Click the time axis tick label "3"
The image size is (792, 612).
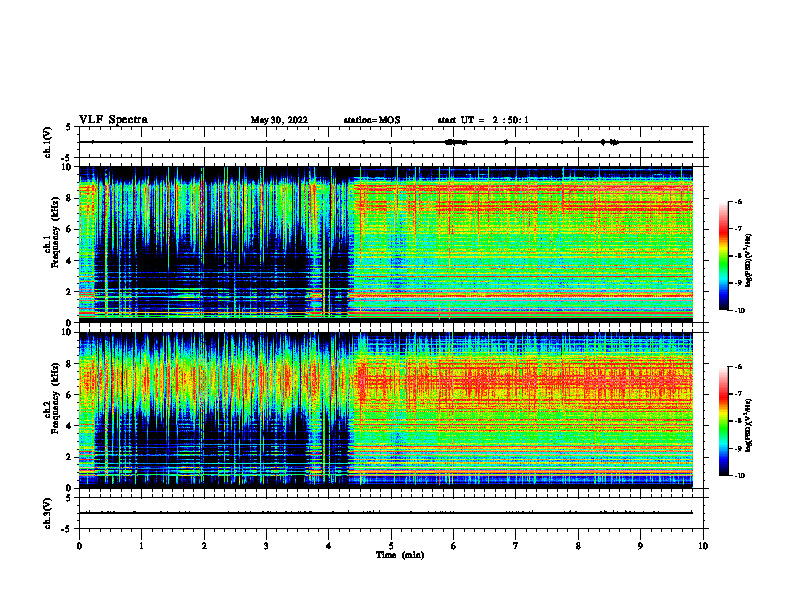tap(266, 546)
